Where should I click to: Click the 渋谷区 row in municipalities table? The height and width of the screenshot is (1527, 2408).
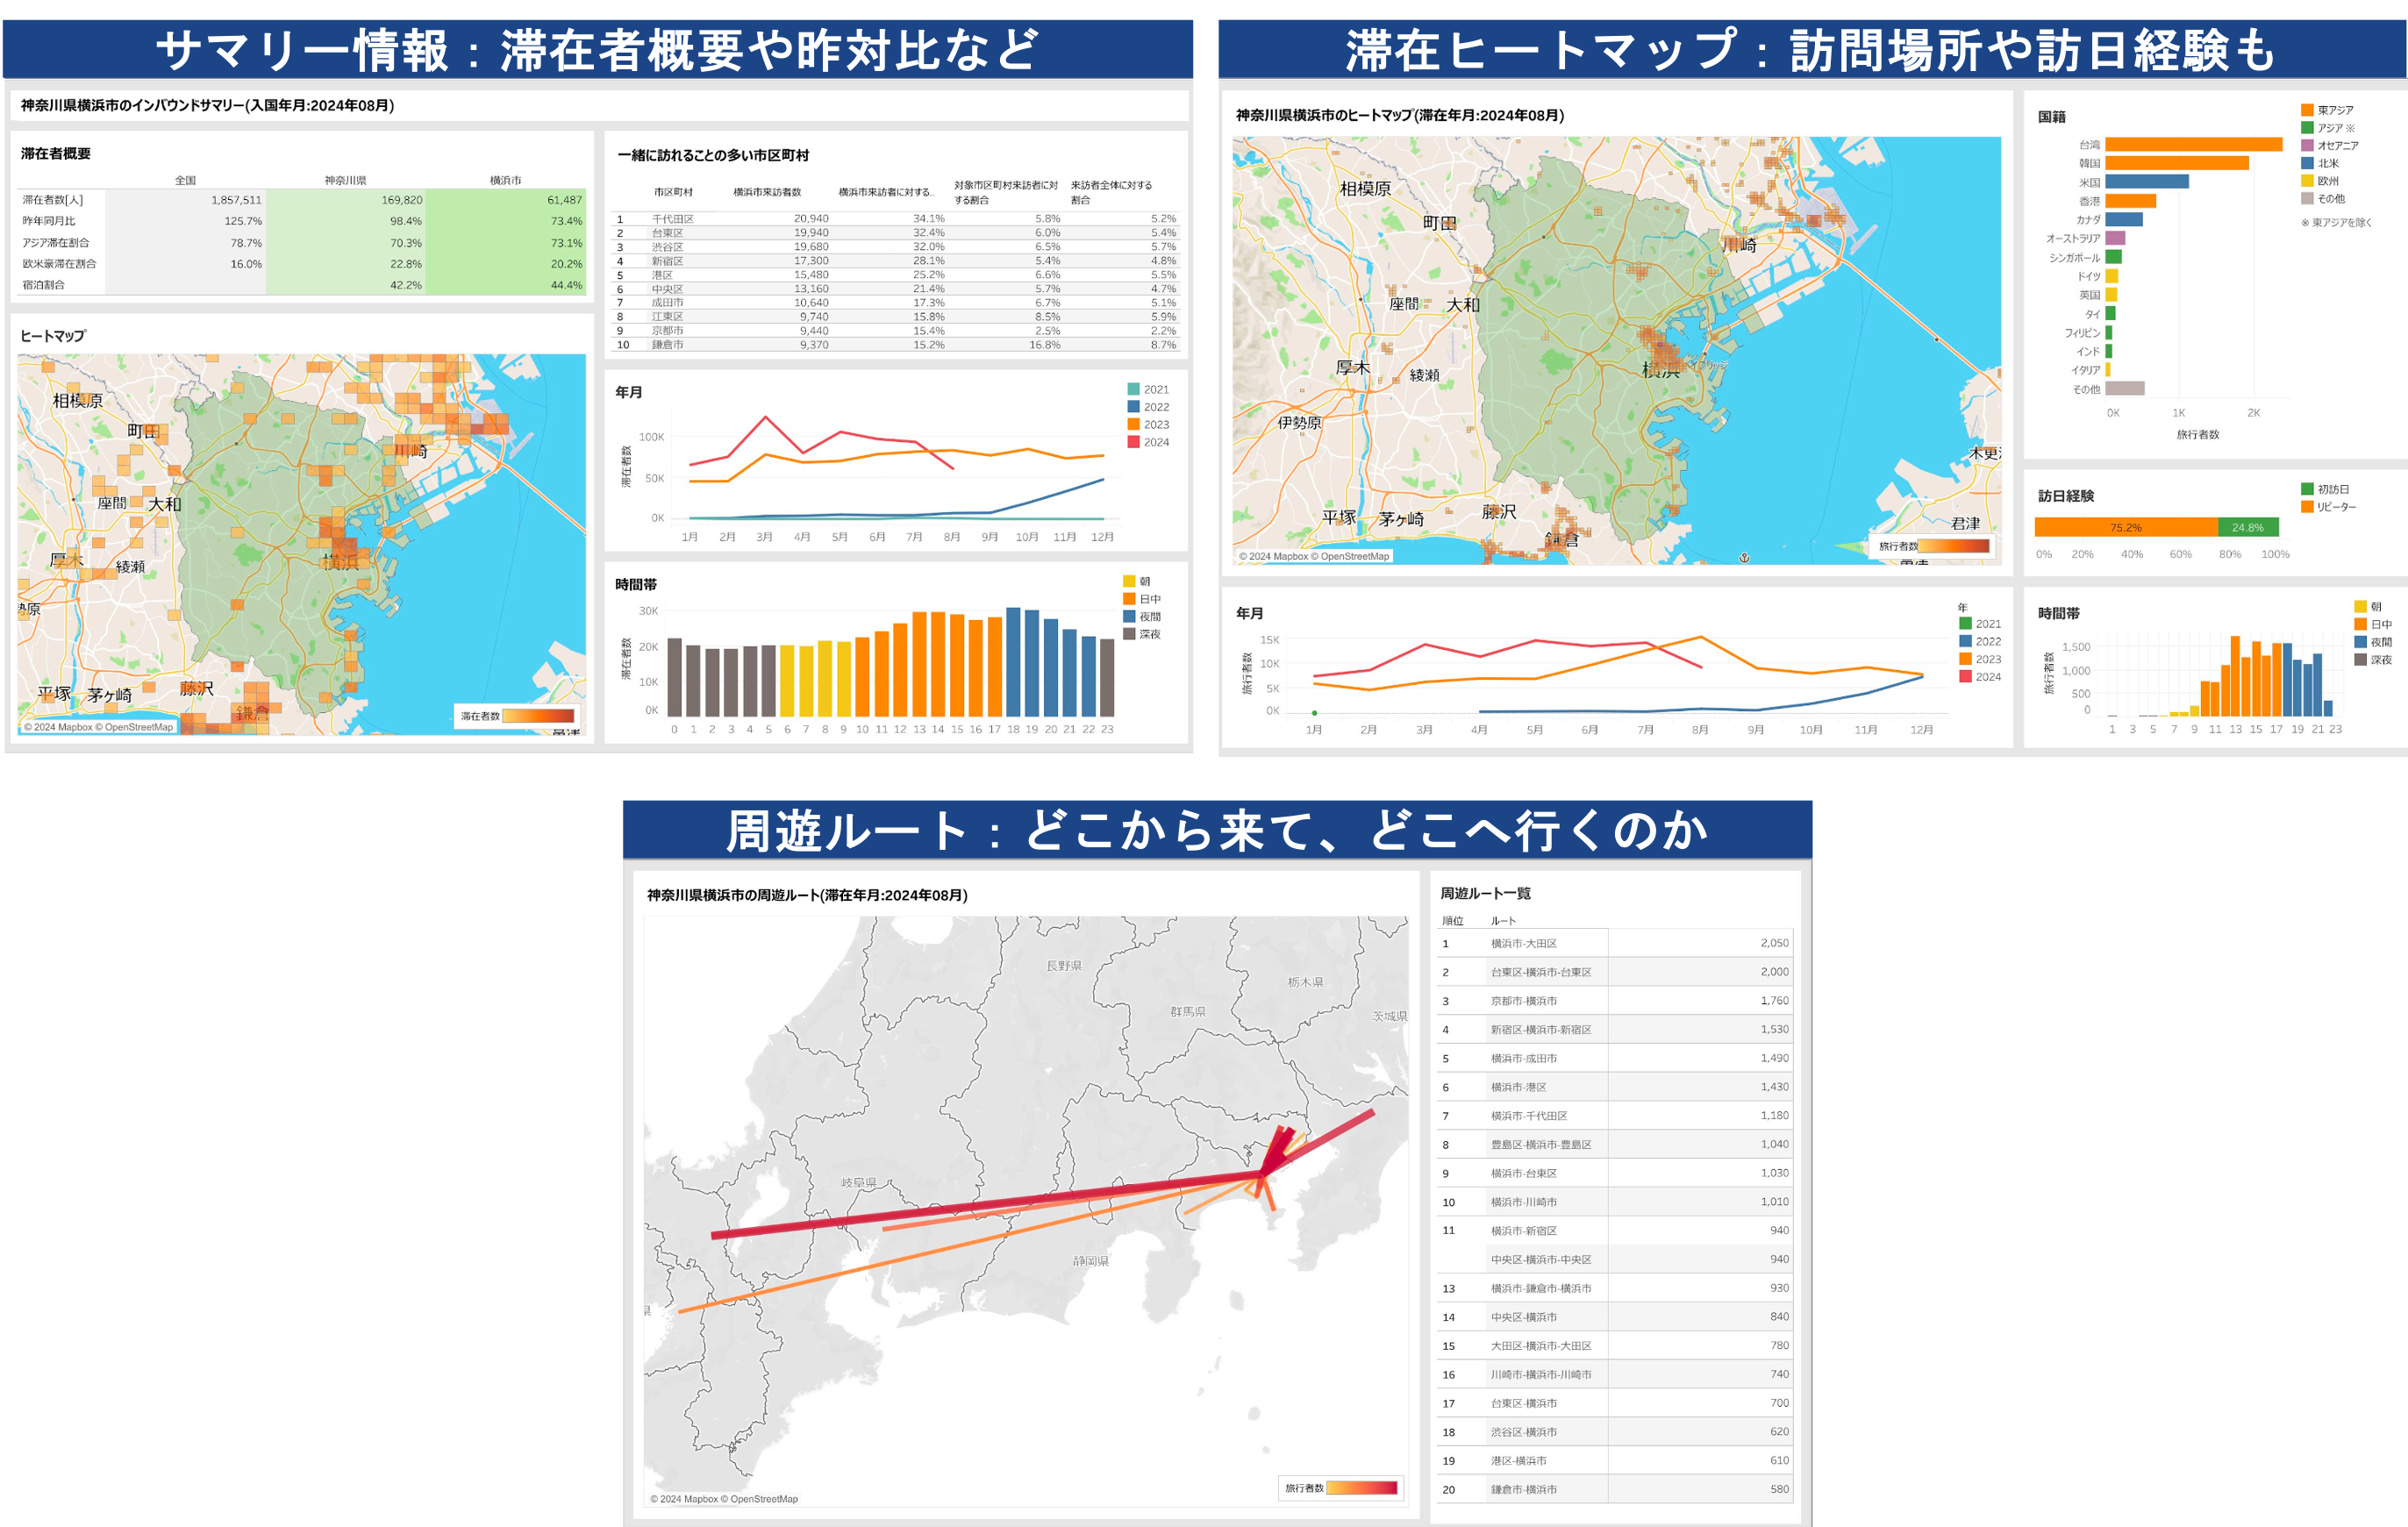(896, 246)
